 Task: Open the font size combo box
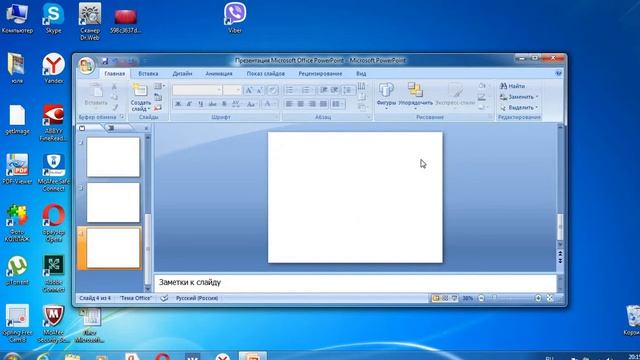(x=233, y=90)
